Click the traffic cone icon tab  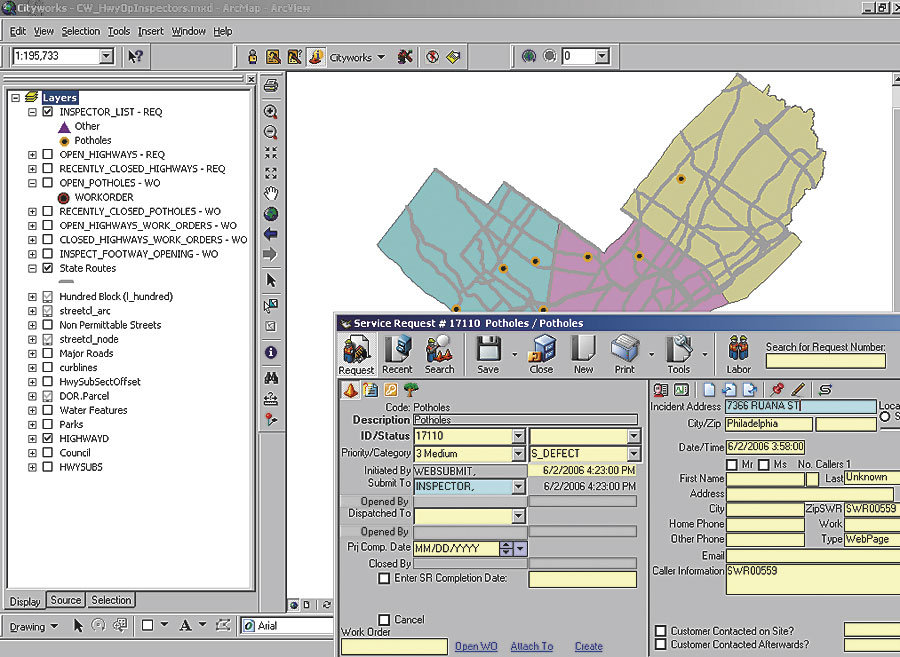[x=350, y=390]
